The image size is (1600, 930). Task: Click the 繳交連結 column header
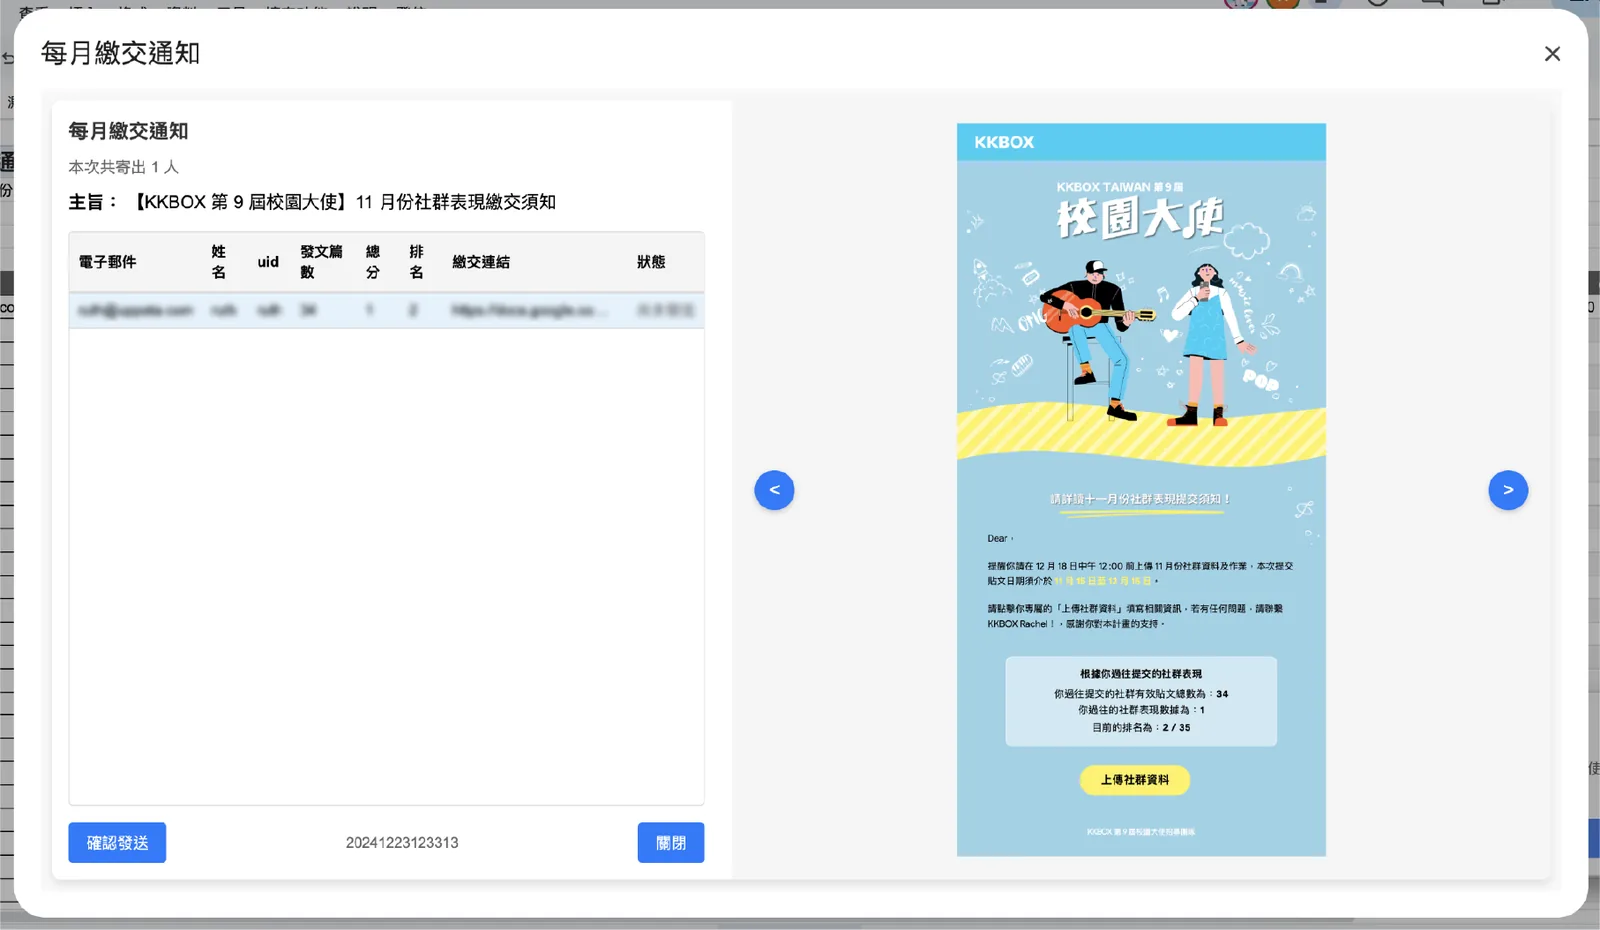point(481,262)
